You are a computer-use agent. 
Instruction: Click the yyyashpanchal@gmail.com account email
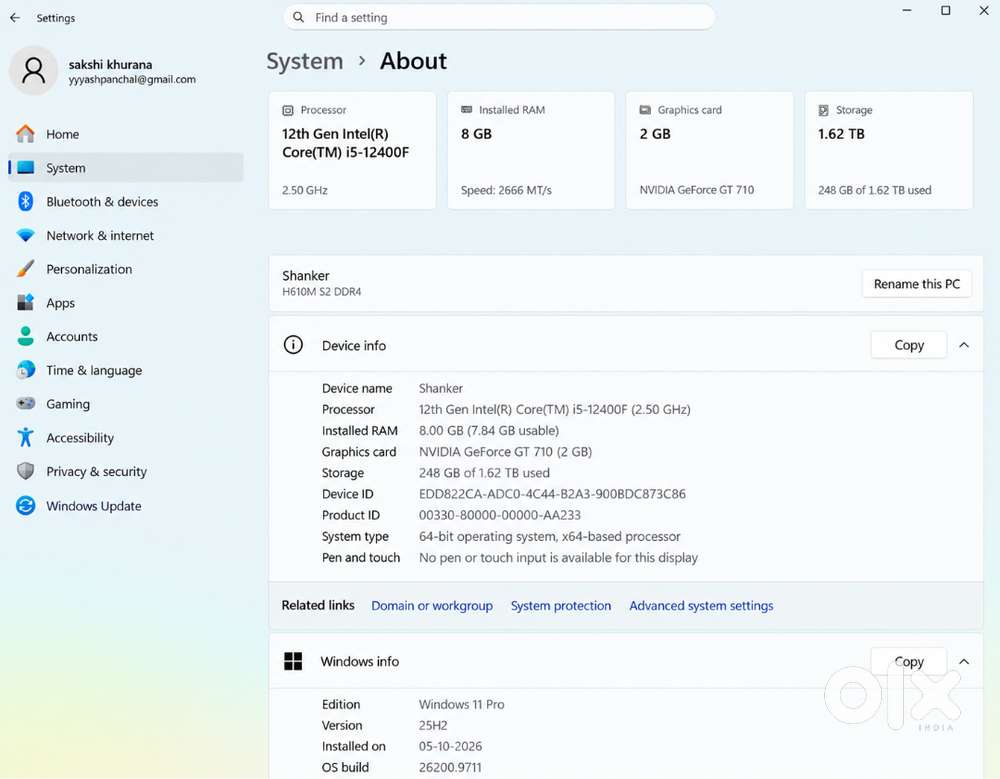pyautogui.click(x=132, y=80)
